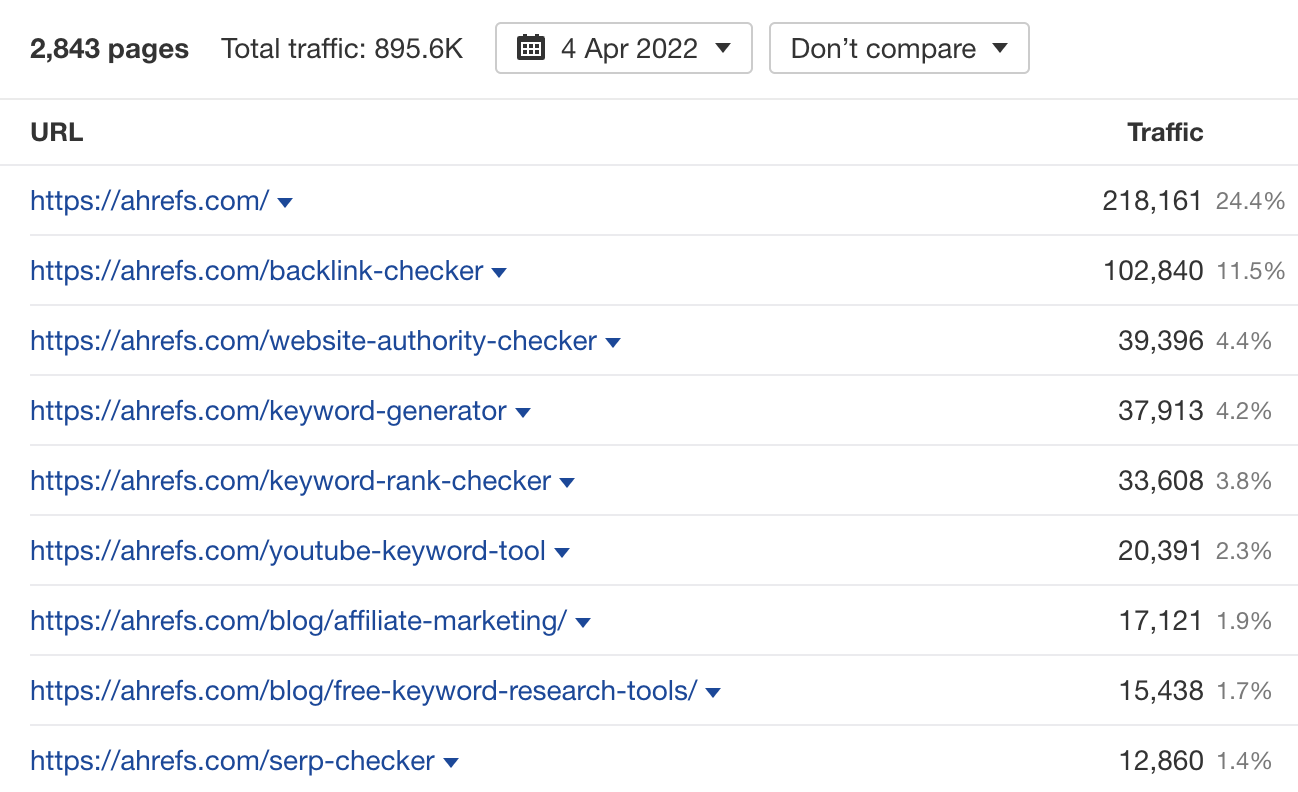Open the Don't compare dropdown
This screenshot has width=1298, height=792.
tap(897, 47)
